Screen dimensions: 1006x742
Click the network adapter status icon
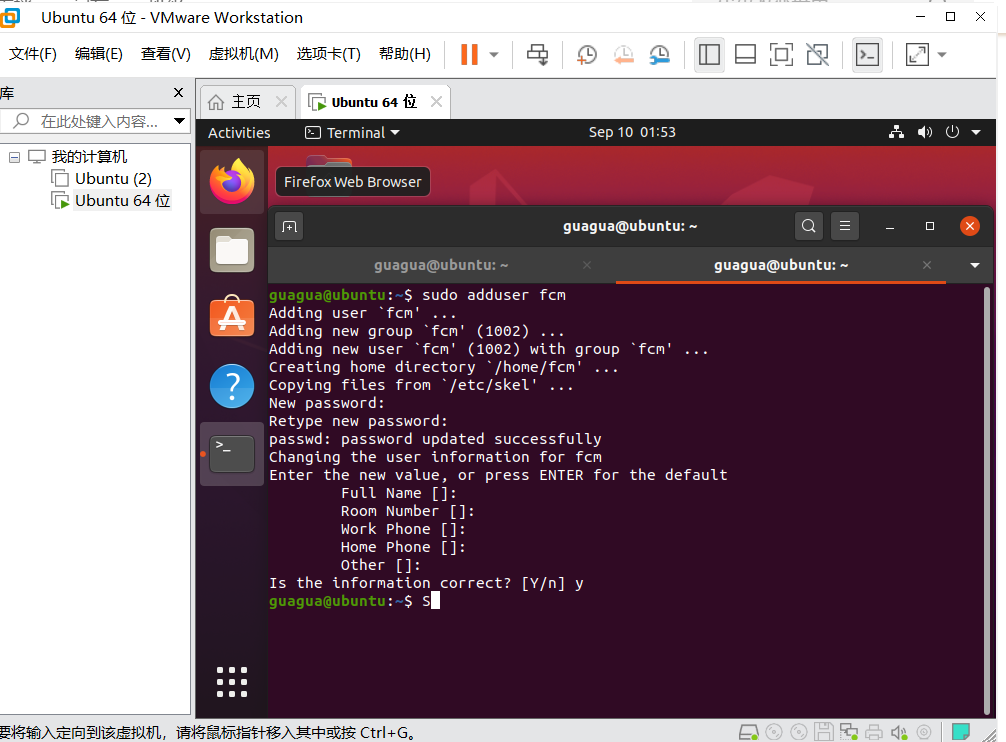tap(849, 732)
